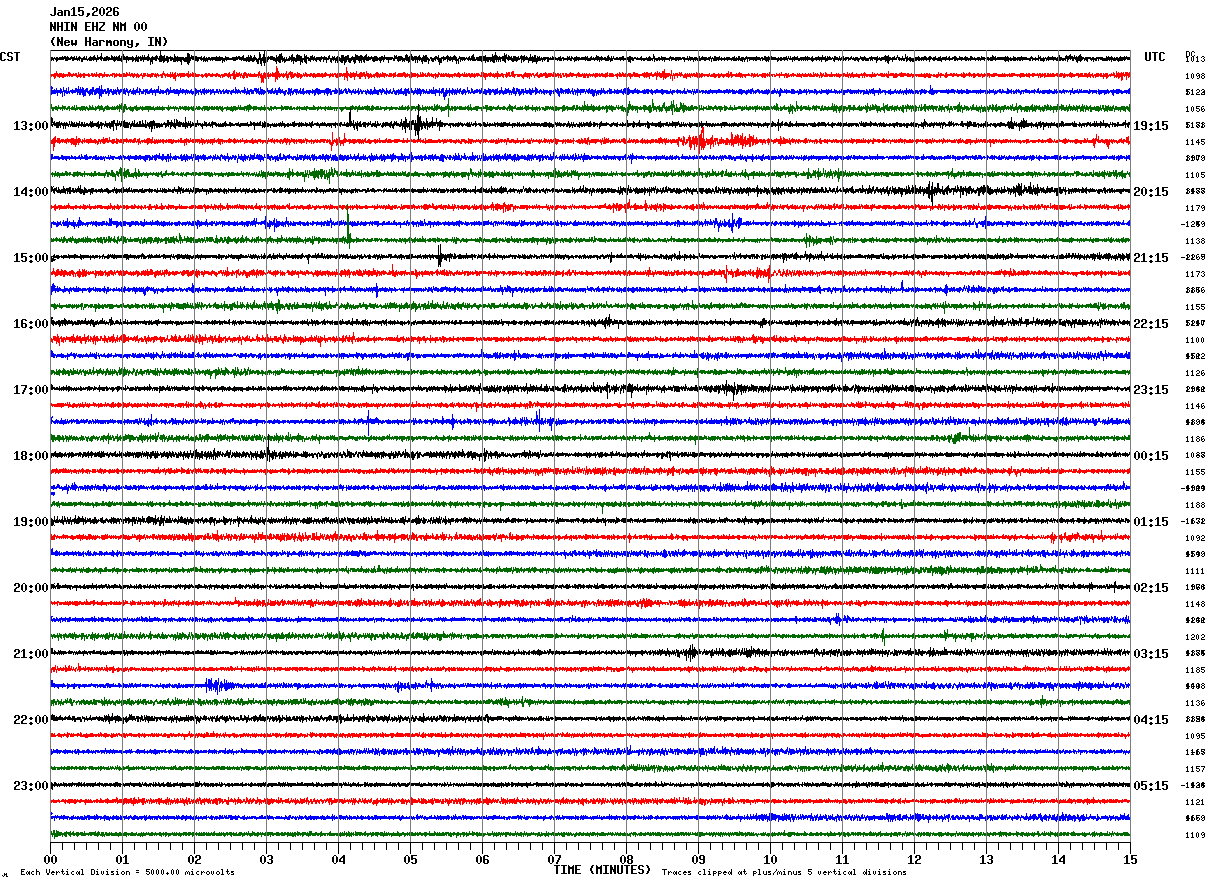1210x886 pixels.
Task: Click the Jan15,2026 date header
Action: [x=84, y=12]
